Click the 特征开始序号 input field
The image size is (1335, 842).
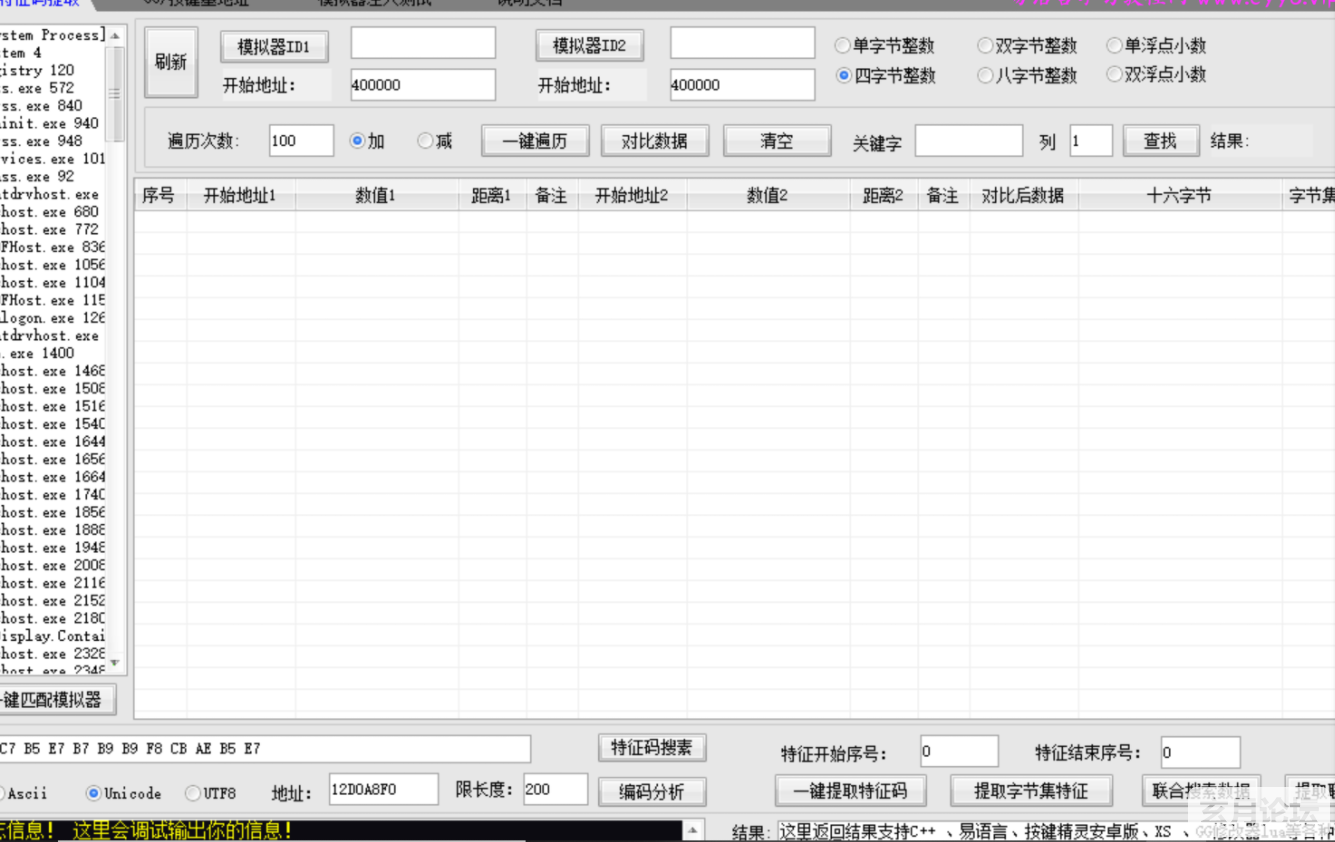pyautogui.click(x=959, y=751)
